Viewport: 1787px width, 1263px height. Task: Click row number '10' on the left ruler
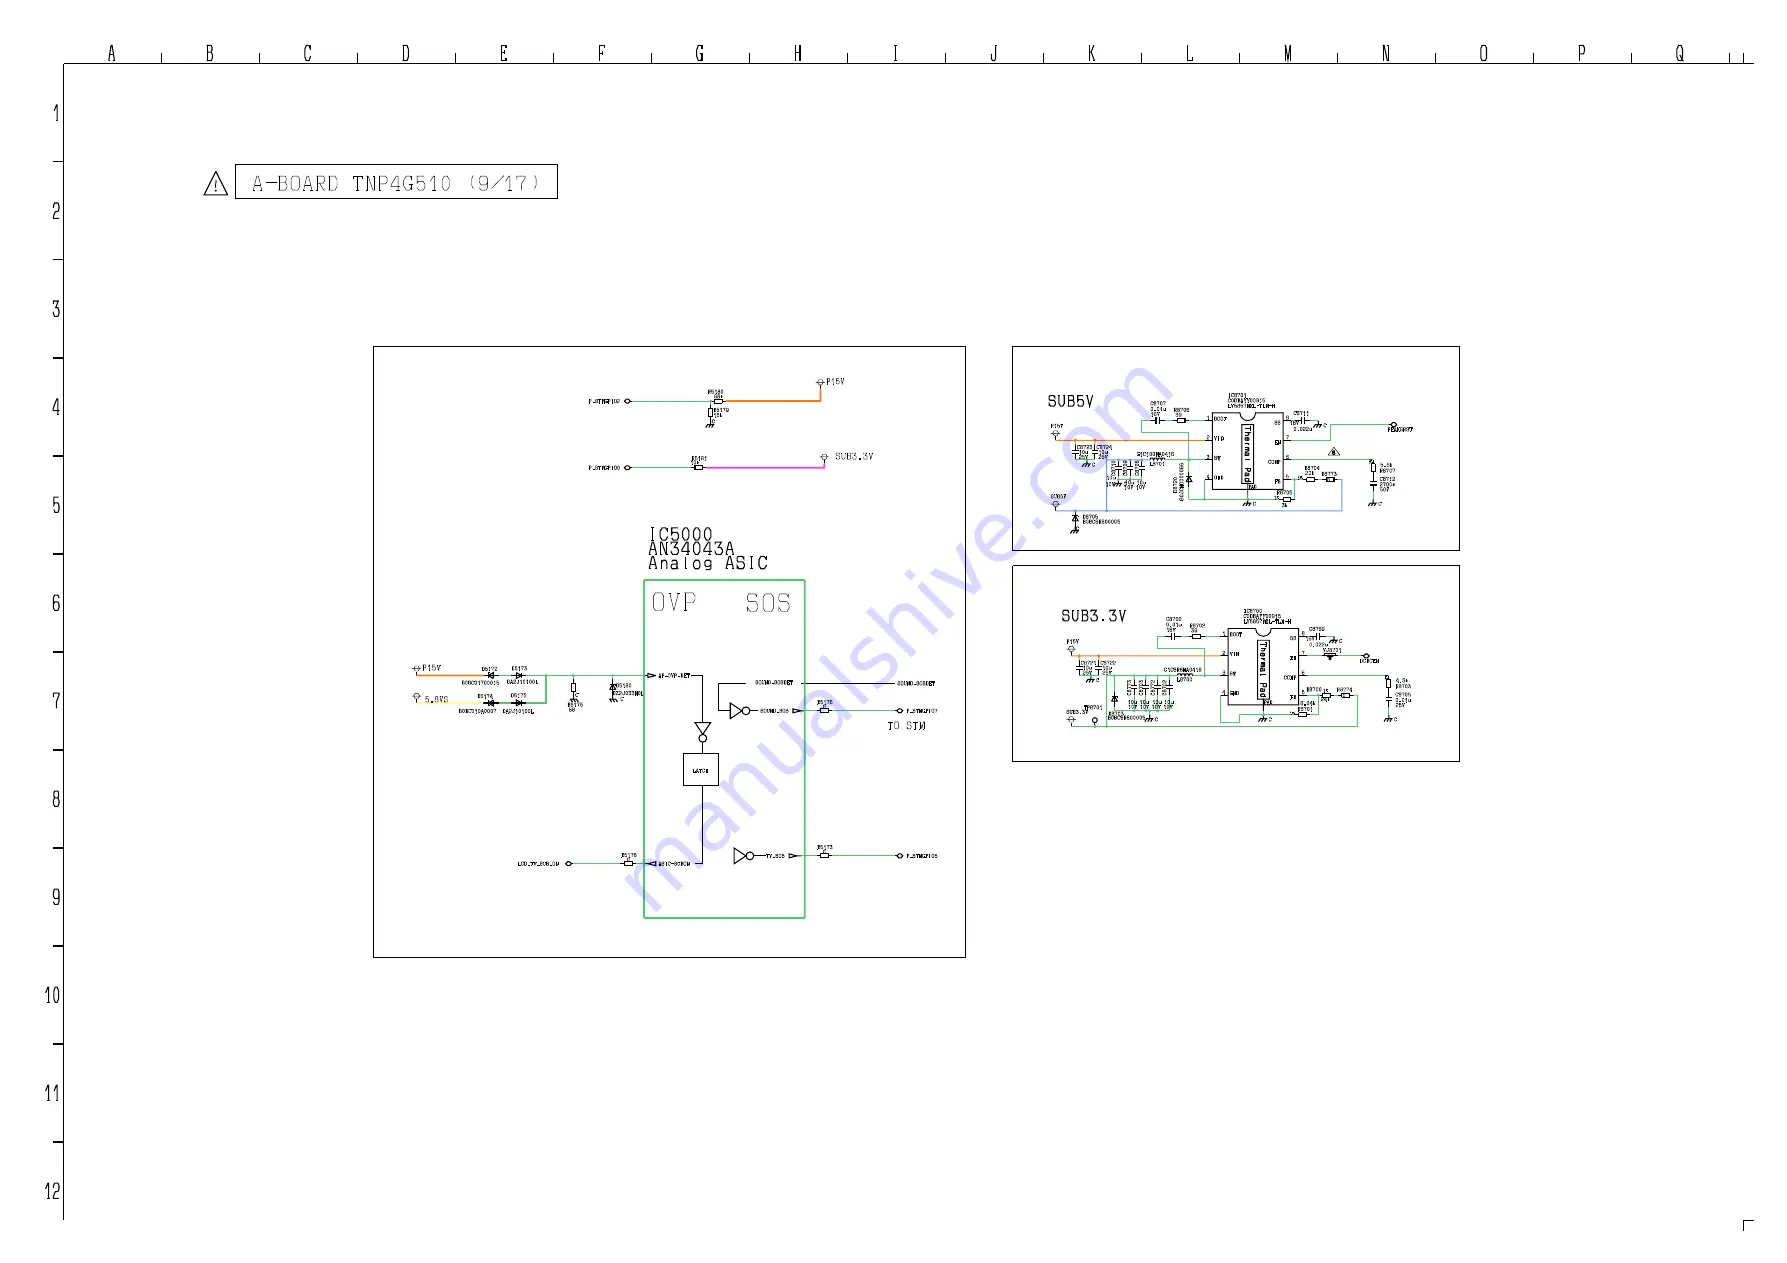[x=52, y=995]
